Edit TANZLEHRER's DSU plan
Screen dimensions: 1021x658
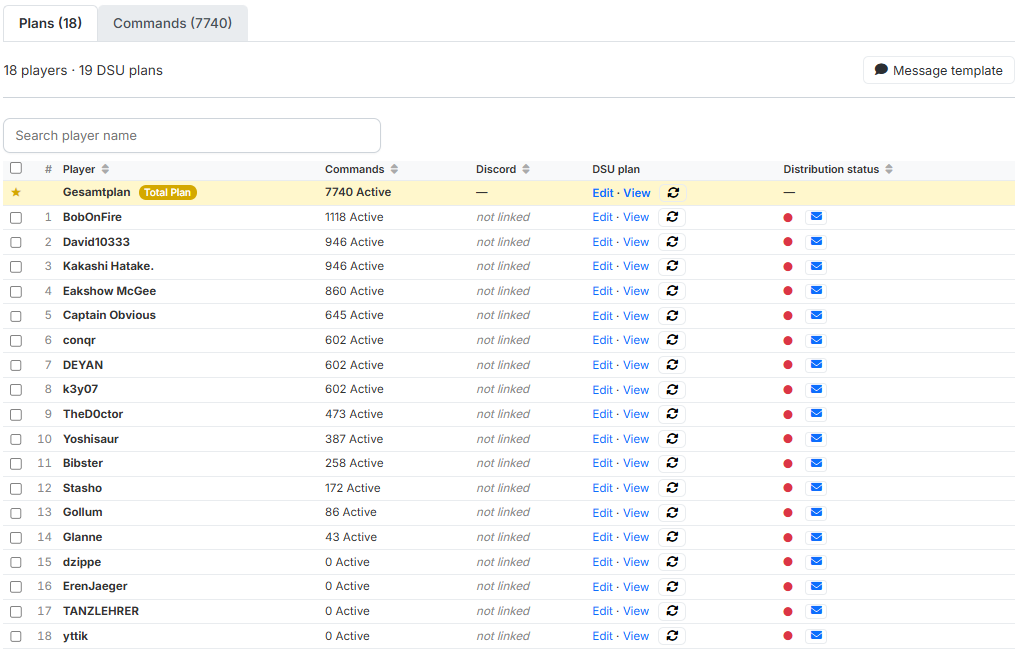(603, 611)
